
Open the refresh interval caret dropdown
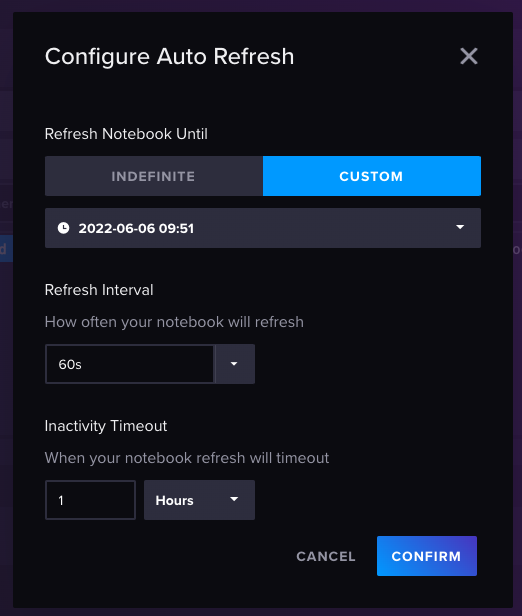[234, 364]
